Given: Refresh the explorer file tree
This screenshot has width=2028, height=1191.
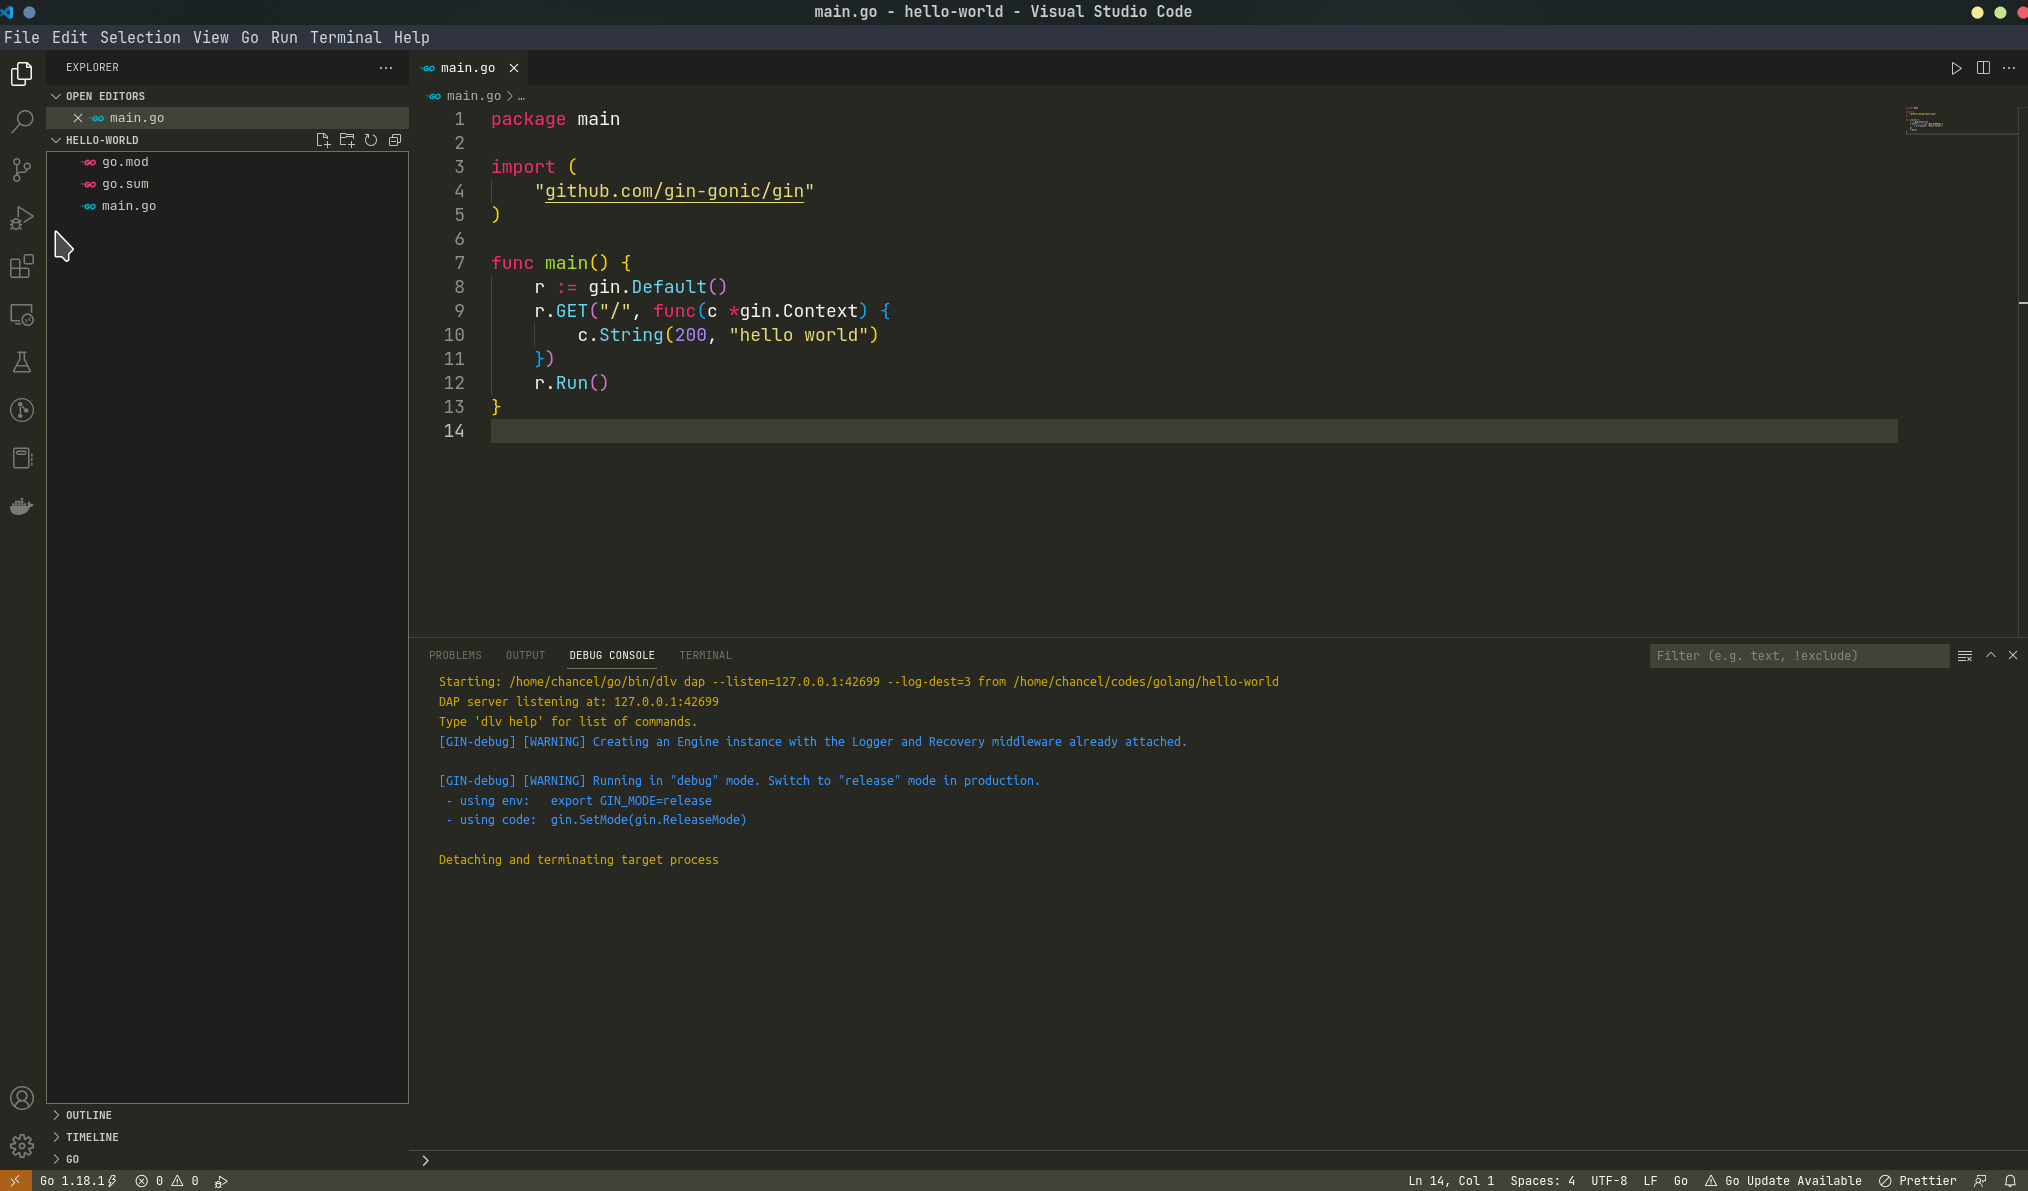Looking at the screenshot, I should (371, 140).
